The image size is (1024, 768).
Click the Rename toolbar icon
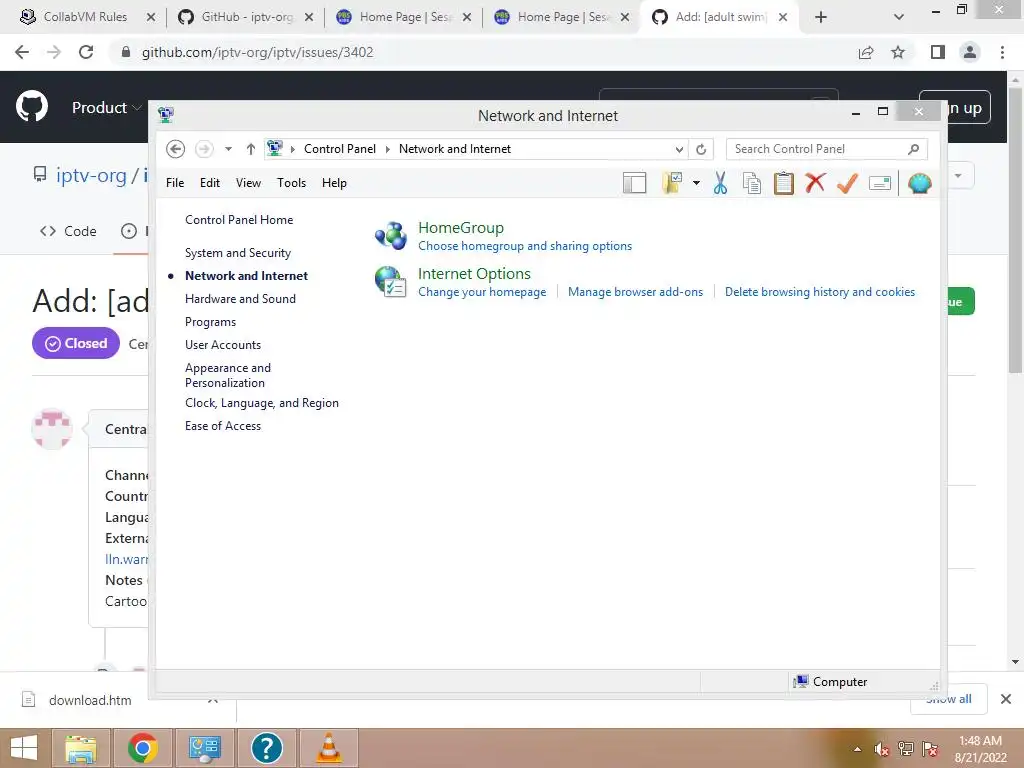[880, 184]
